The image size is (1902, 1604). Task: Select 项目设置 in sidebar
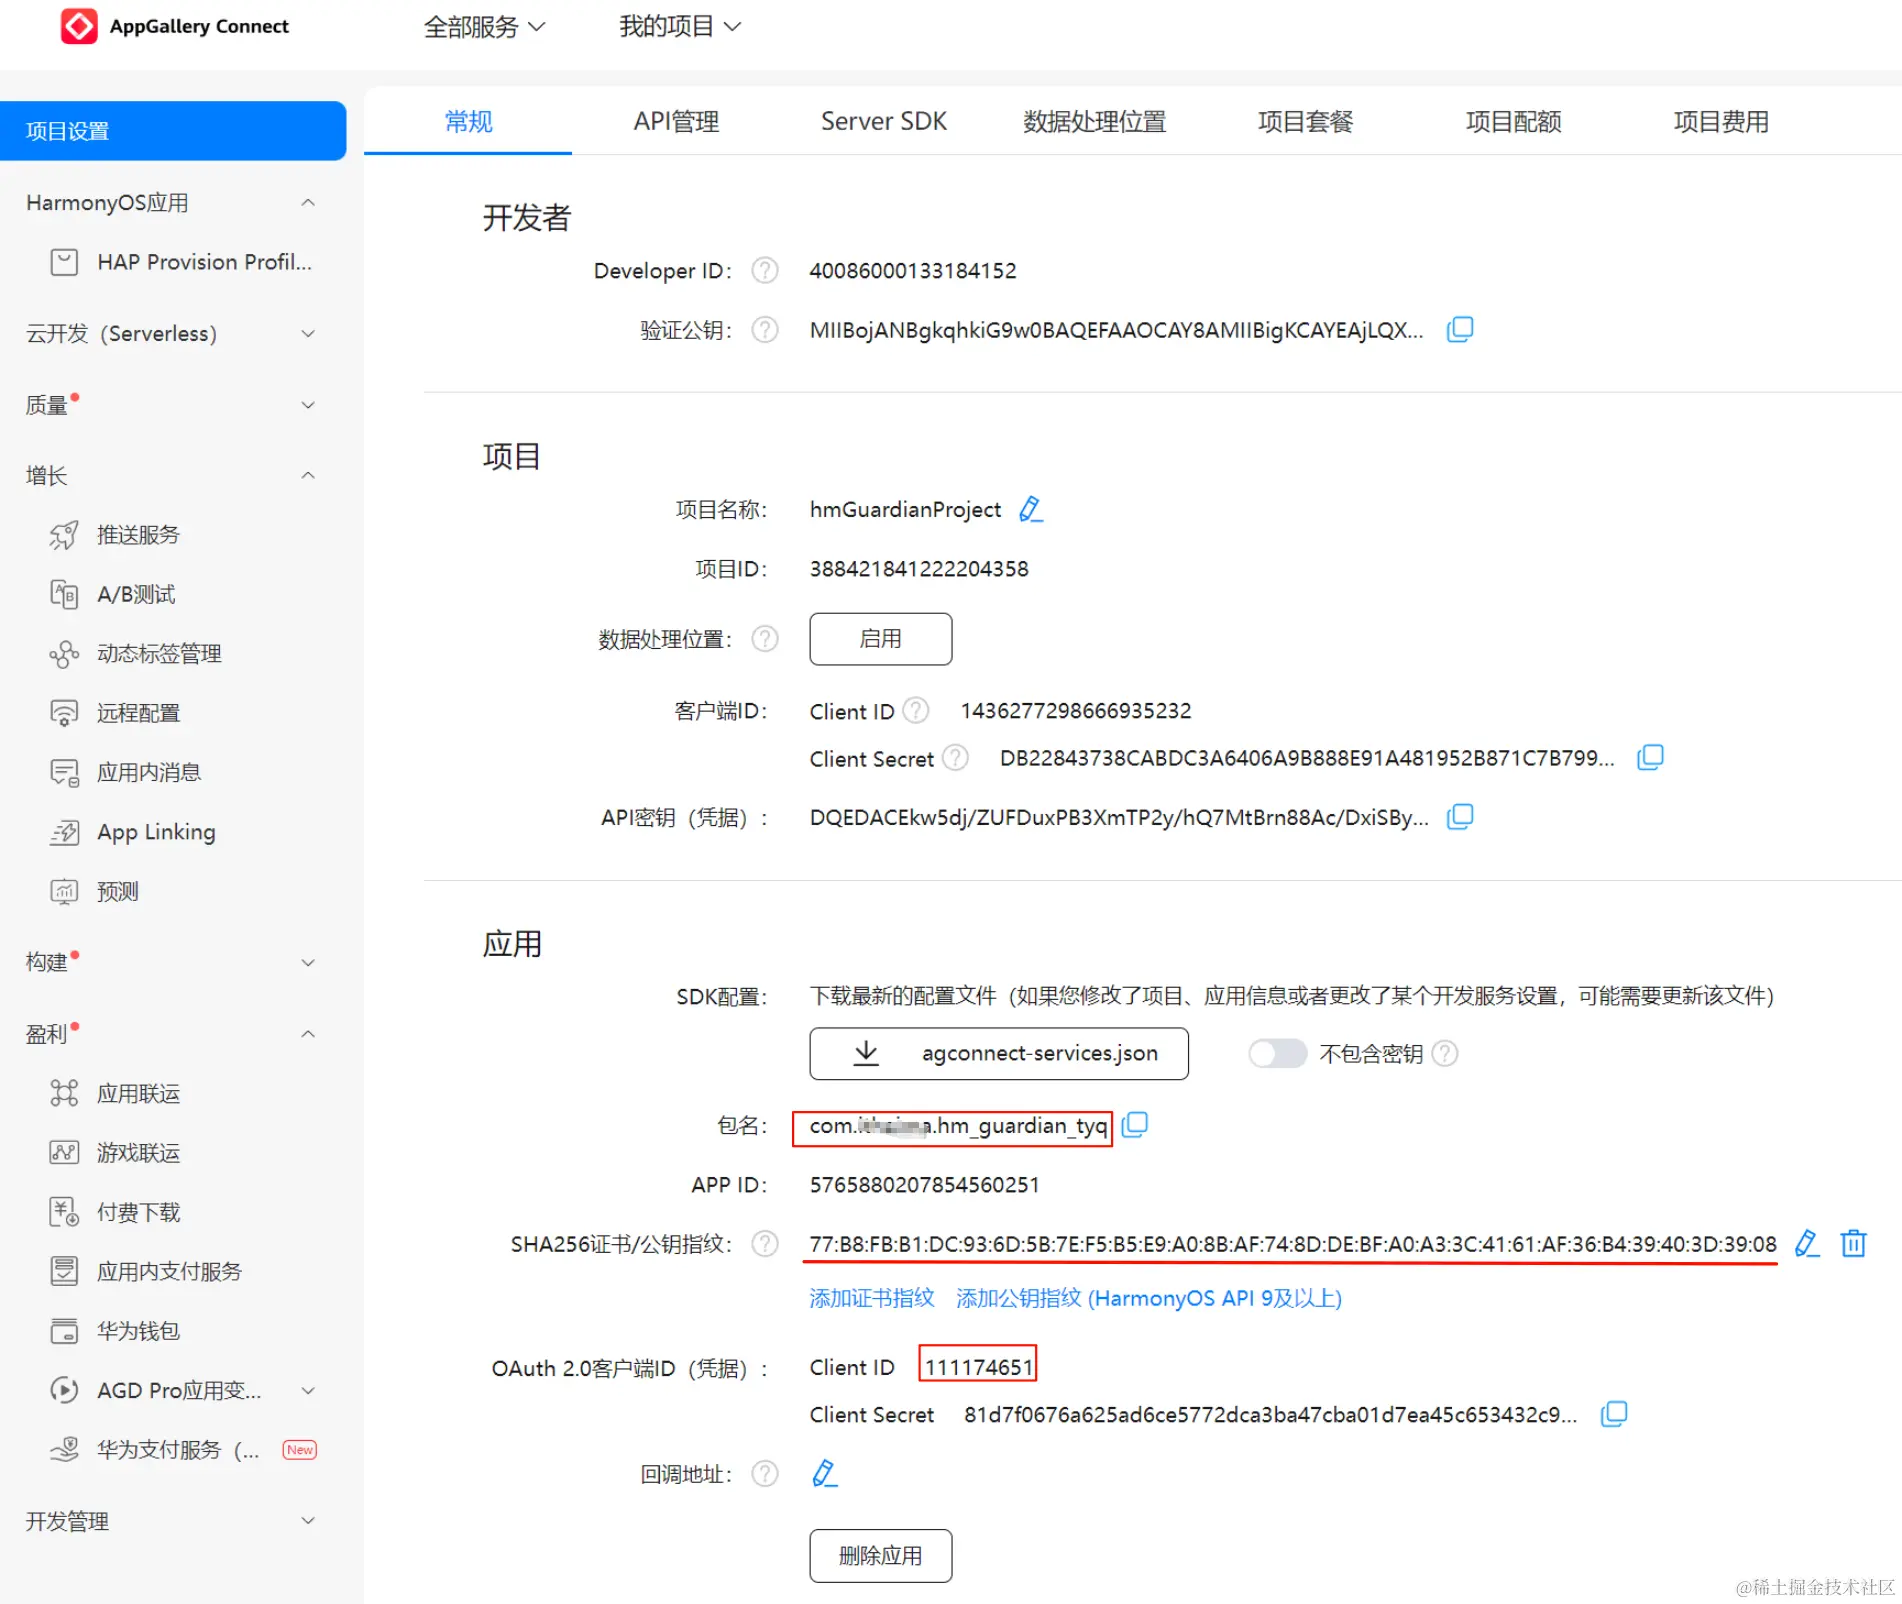coord(173,131)
